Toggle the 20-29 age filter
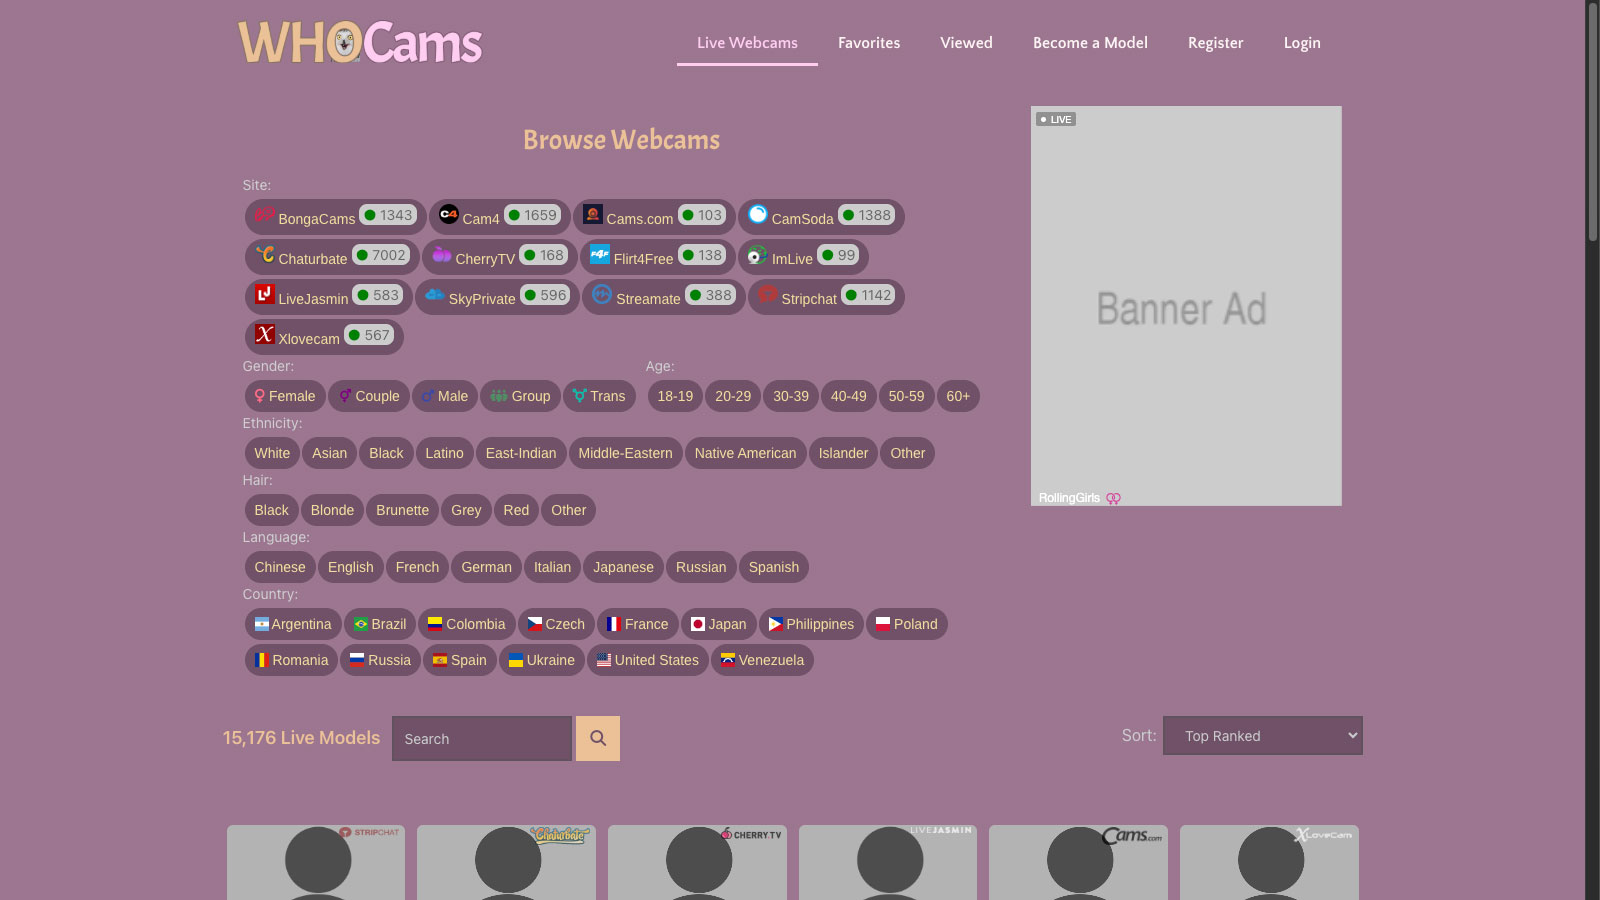1600x900 pixels. (733, 396)
